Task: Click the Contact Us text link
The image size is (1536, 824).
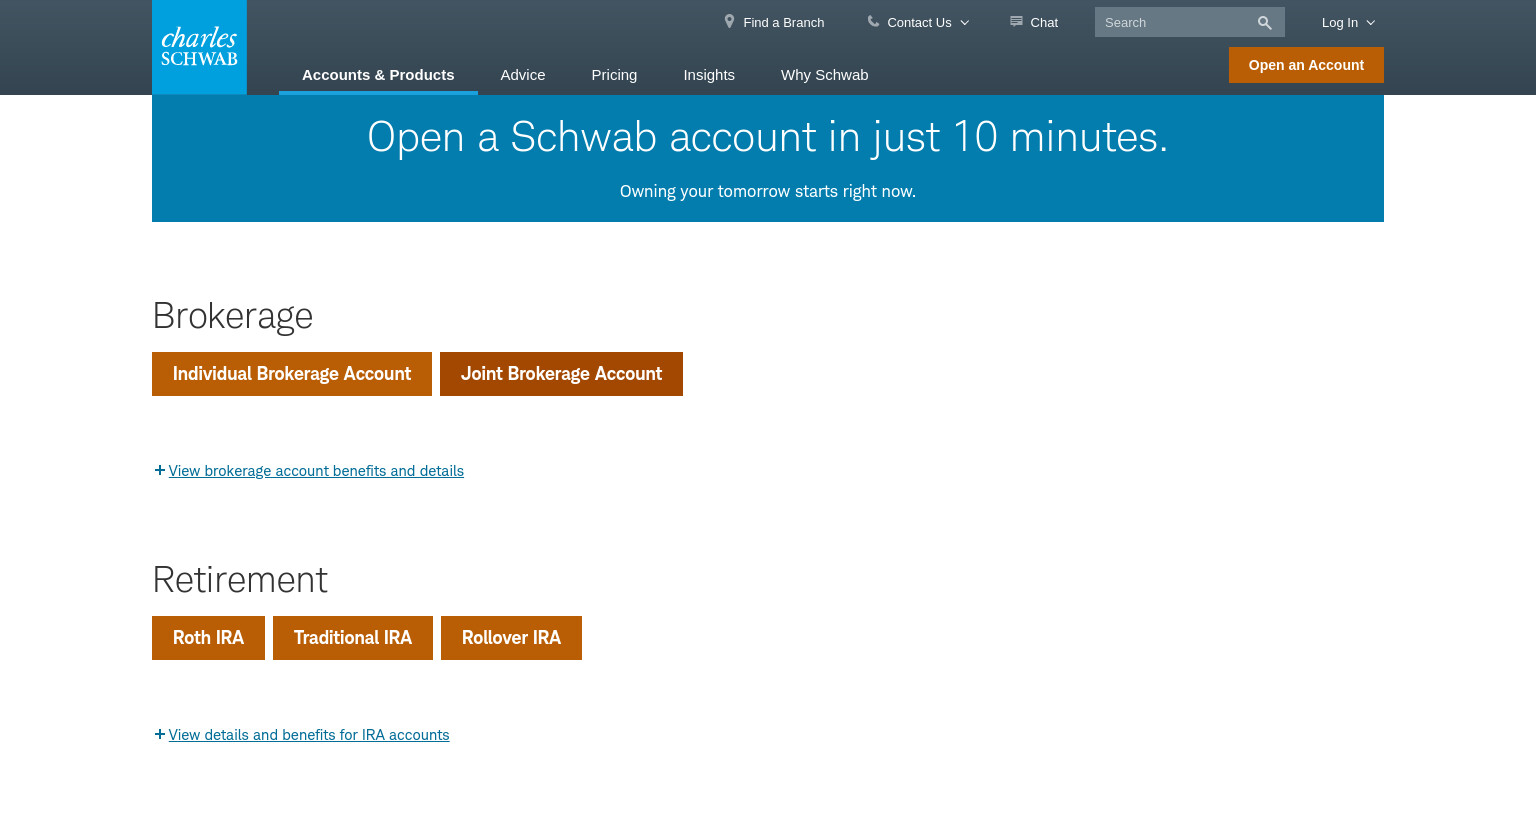Action: 919,22
